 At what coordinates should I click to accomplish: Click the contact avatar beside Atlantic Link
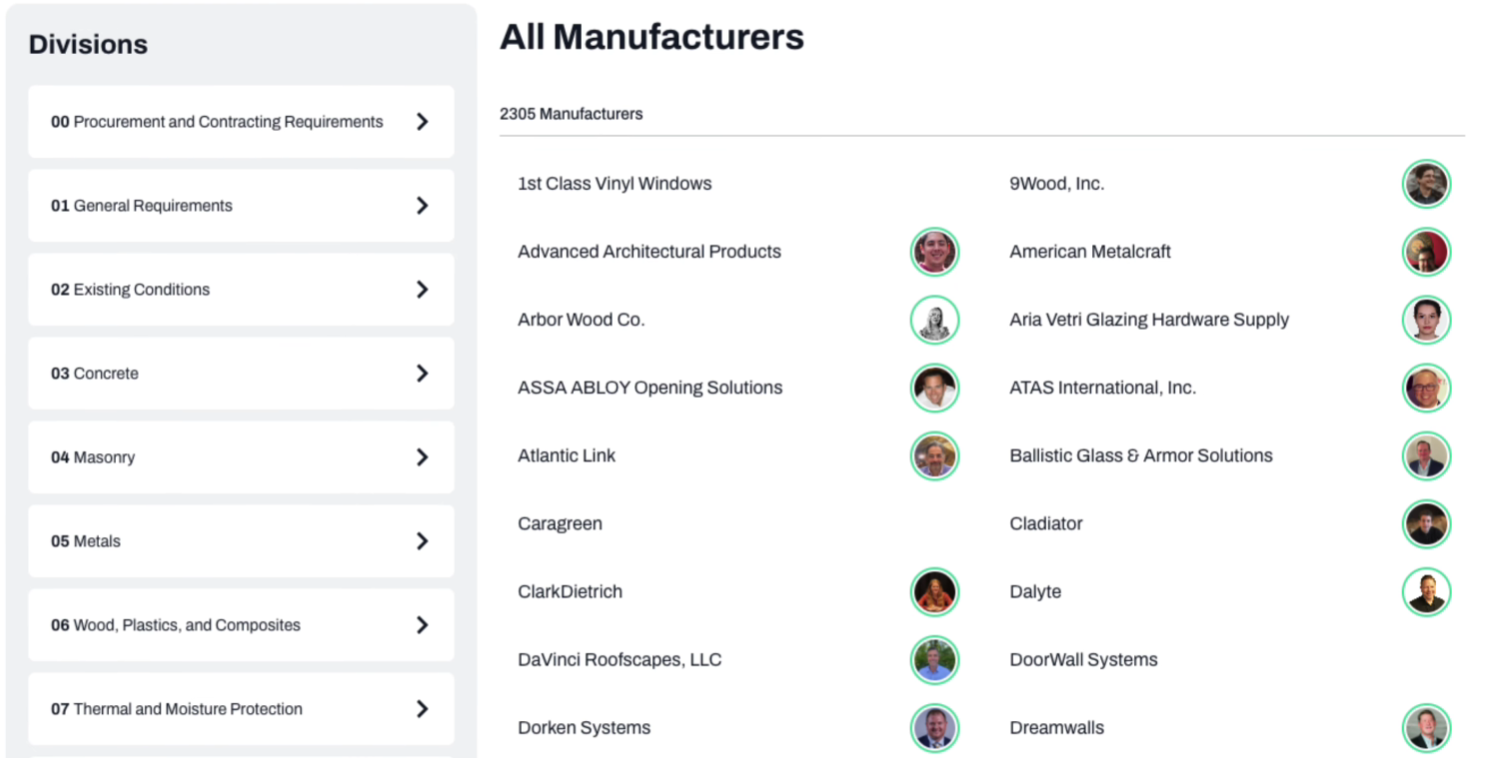point(934,456)
